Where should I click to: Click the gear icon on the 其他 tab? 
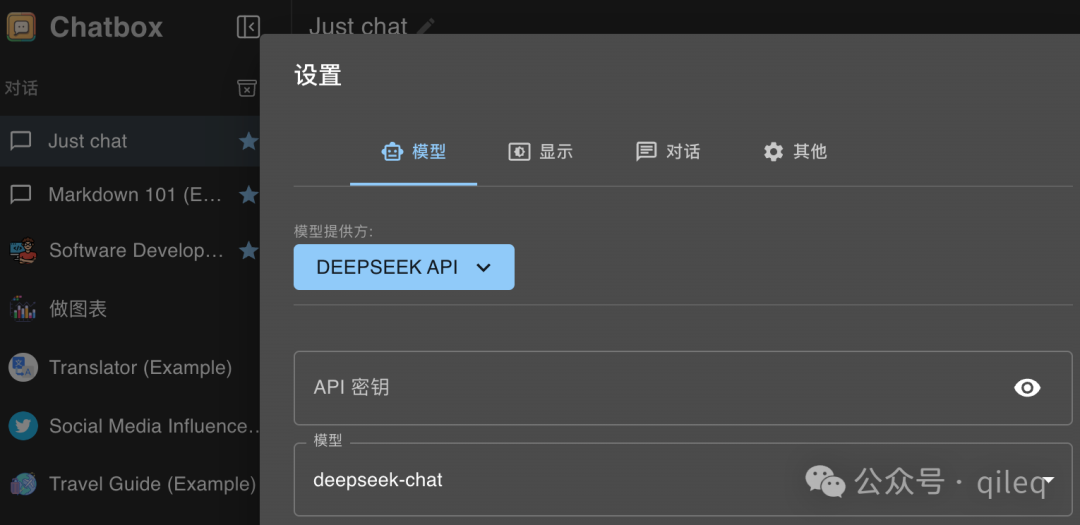773,152
